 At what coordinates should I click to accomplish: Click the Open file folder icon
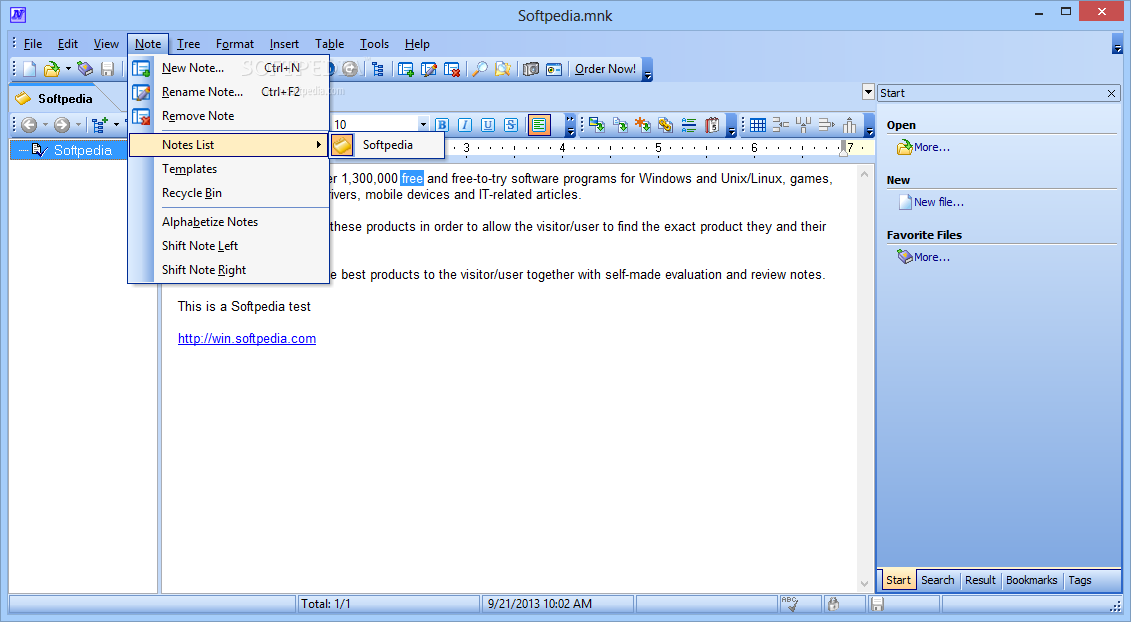(x=51, y=69)
